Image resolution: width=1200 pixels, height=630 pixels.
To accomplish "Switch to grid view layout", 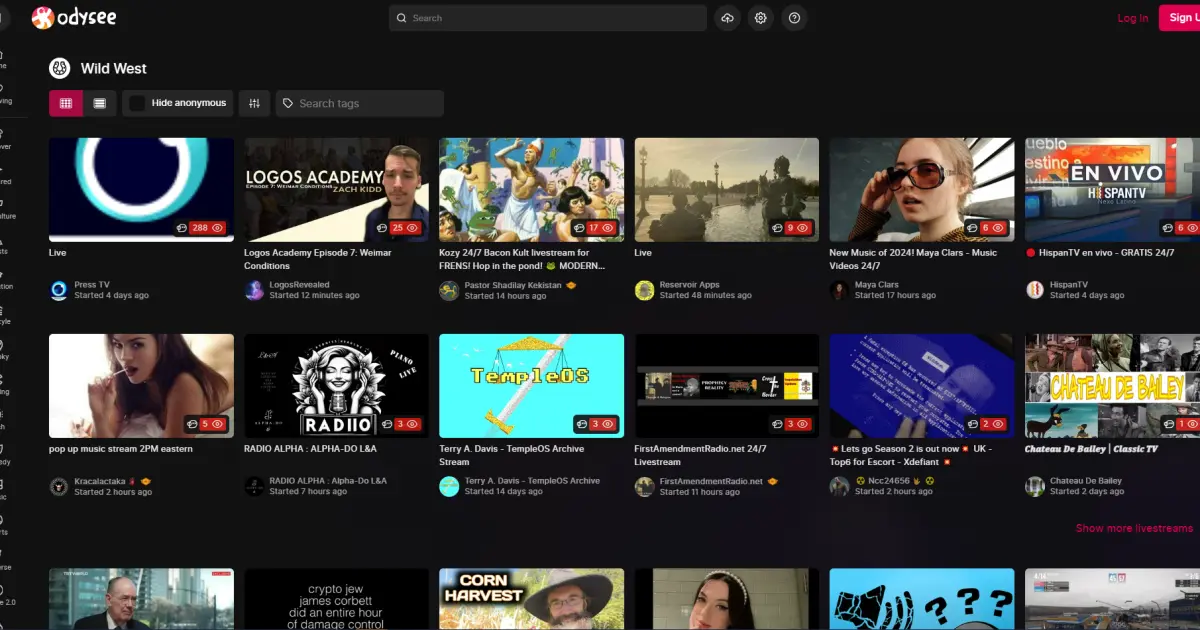I will [66, 103].
